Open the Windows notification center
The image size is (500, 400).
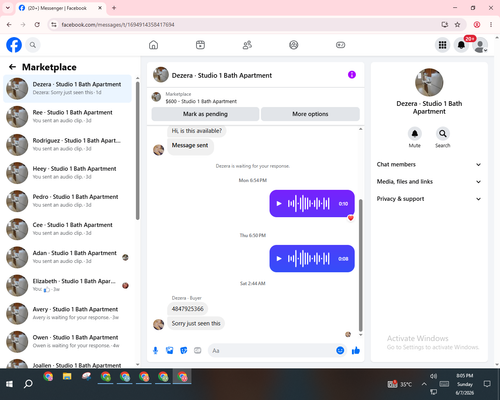point(487,384)
